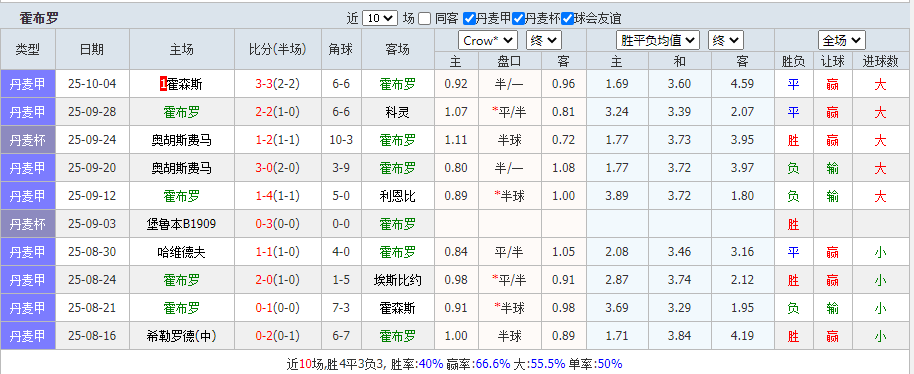
Task: Open away team 埃斯比约
Action: pyautogui.click(x=398, y=280)
